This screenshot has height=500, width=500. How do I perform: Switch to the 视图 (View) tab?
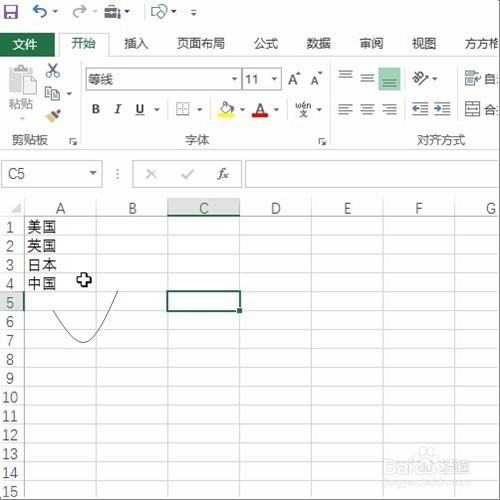click(x=424, y=44)
